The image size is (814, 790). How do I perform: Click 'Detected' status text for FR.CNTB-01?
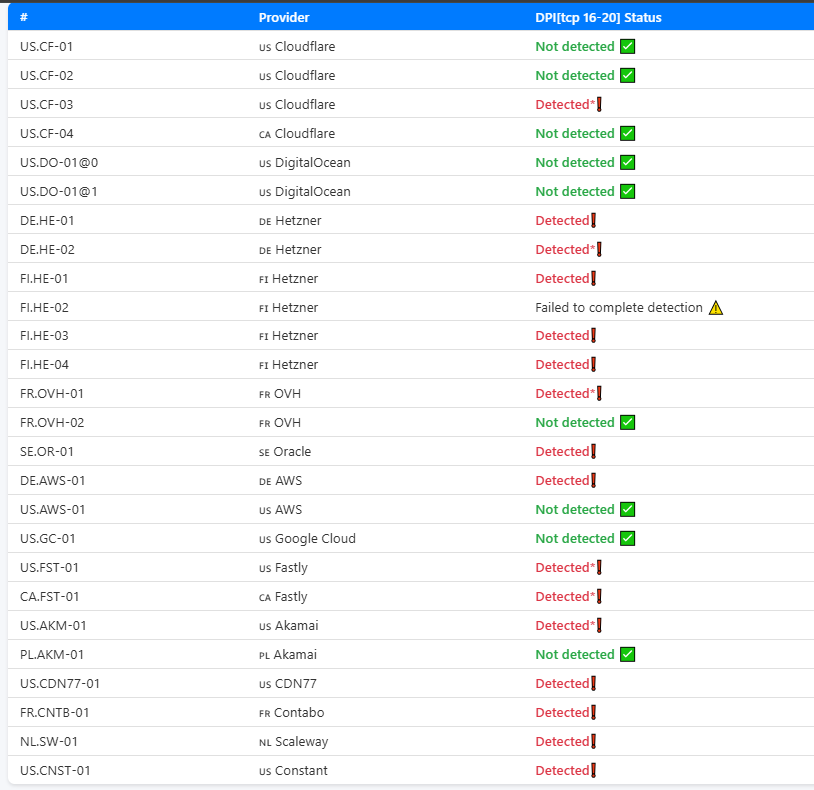pyautogui.click(x=562, y=713)
